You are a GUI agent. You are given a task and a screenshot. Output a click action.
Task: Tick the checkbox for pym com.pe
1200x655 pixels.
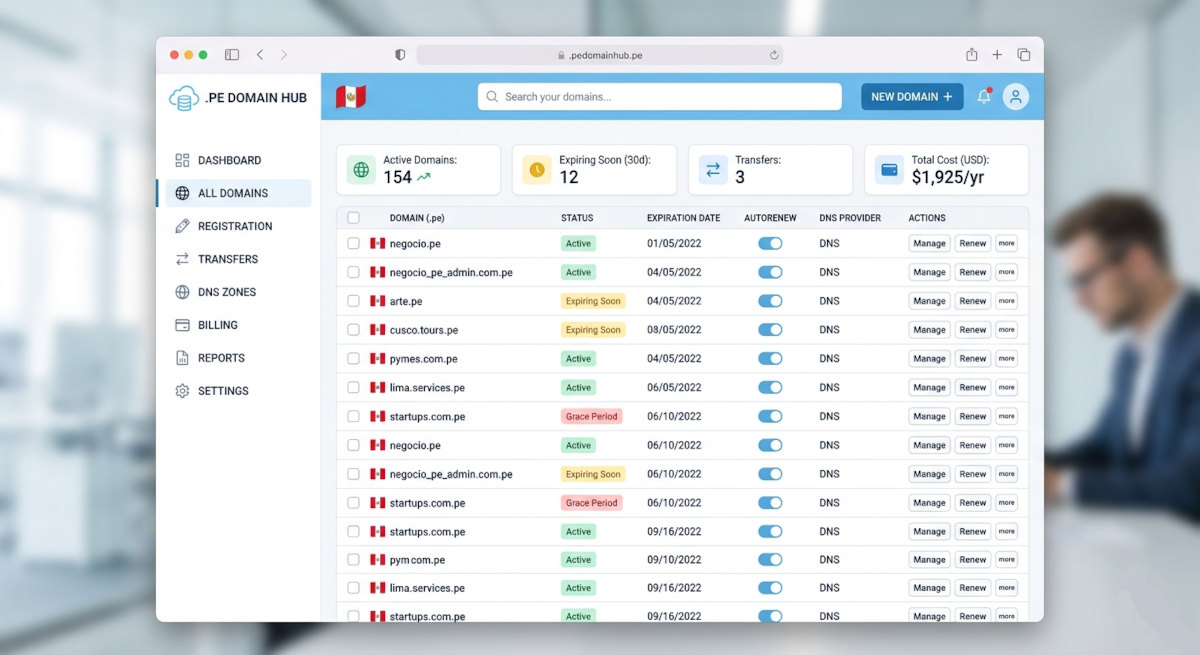point(353,560)
